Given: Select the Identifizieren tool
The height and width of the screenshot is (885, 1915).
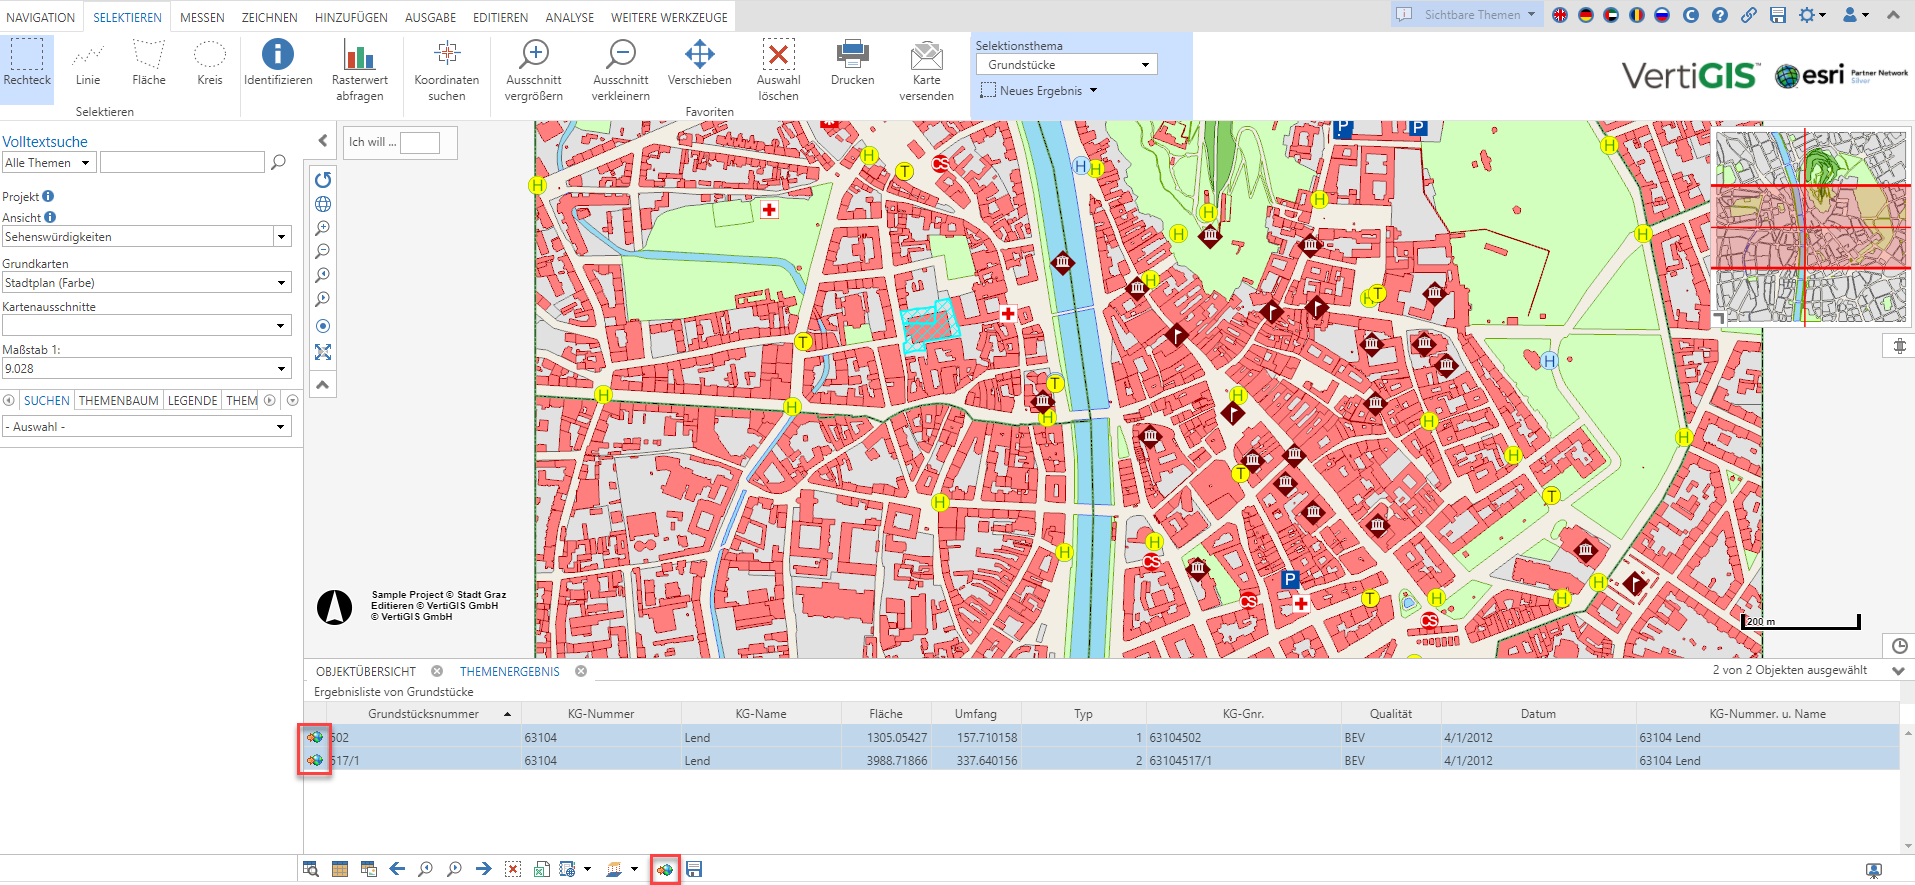Looking at the screenshot, I should [277, 62].
